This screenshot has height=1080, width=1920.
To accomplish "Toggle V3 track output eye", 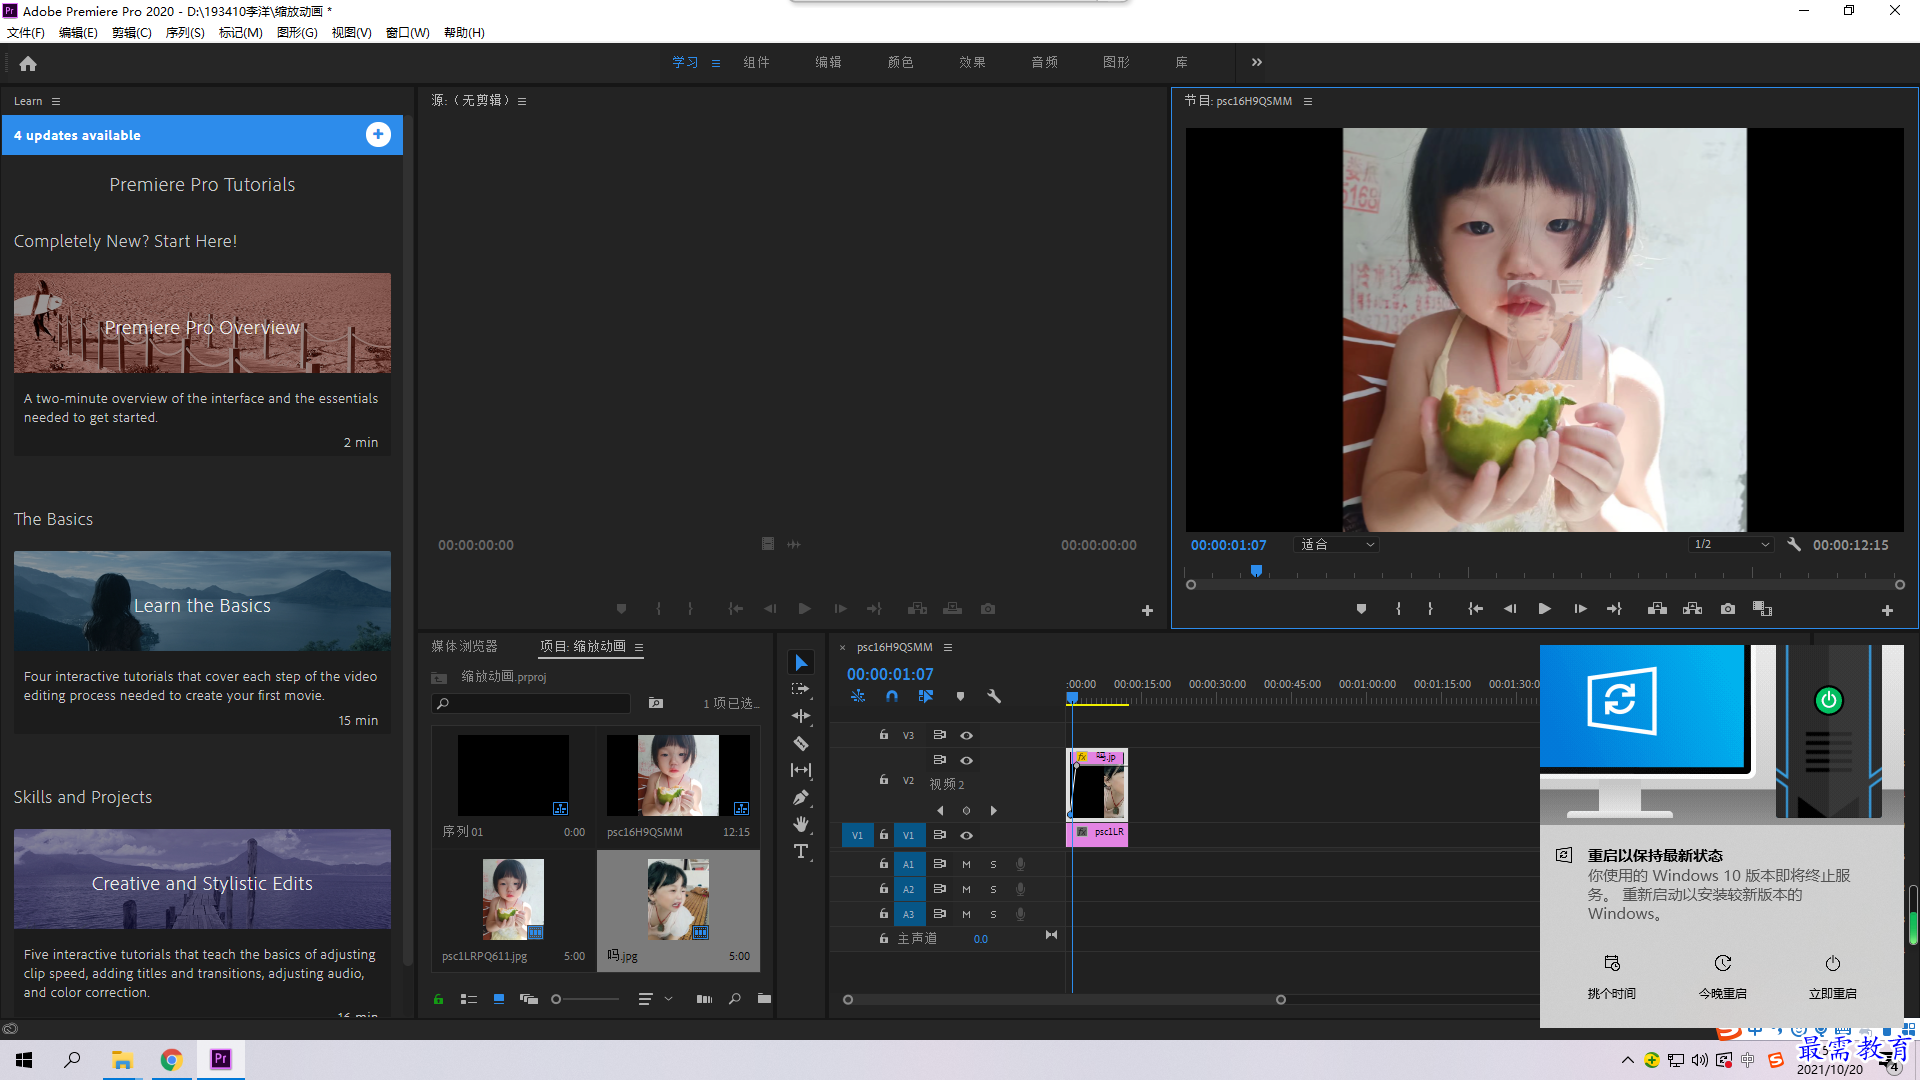I will [967, 735].
